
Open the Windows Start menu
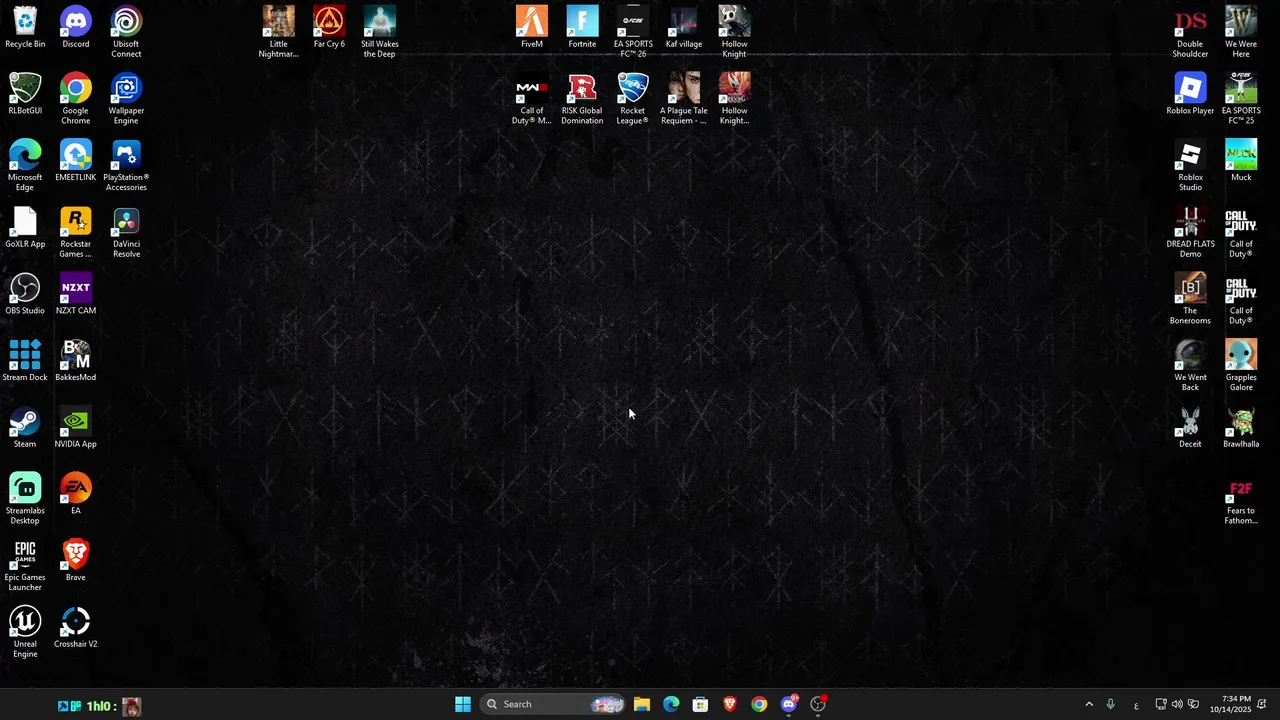463,704
